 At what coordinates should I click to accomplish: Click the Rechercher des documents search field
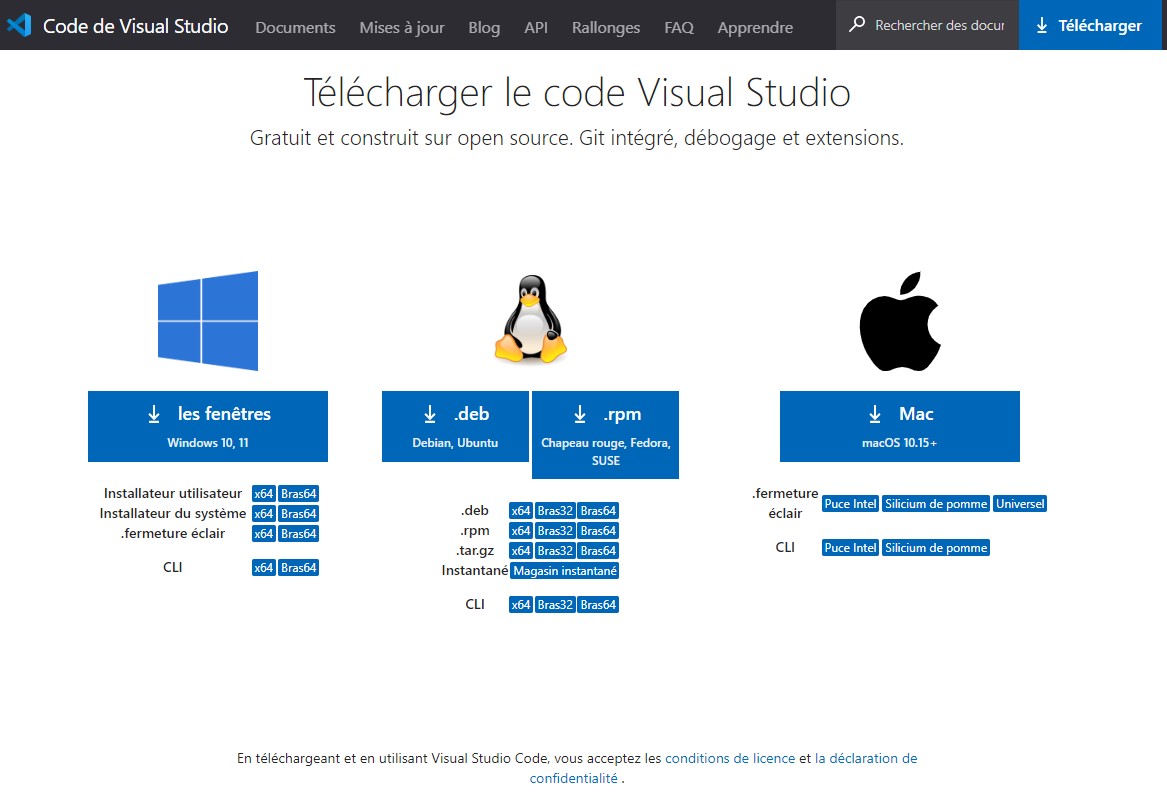(x=927, y=25)
